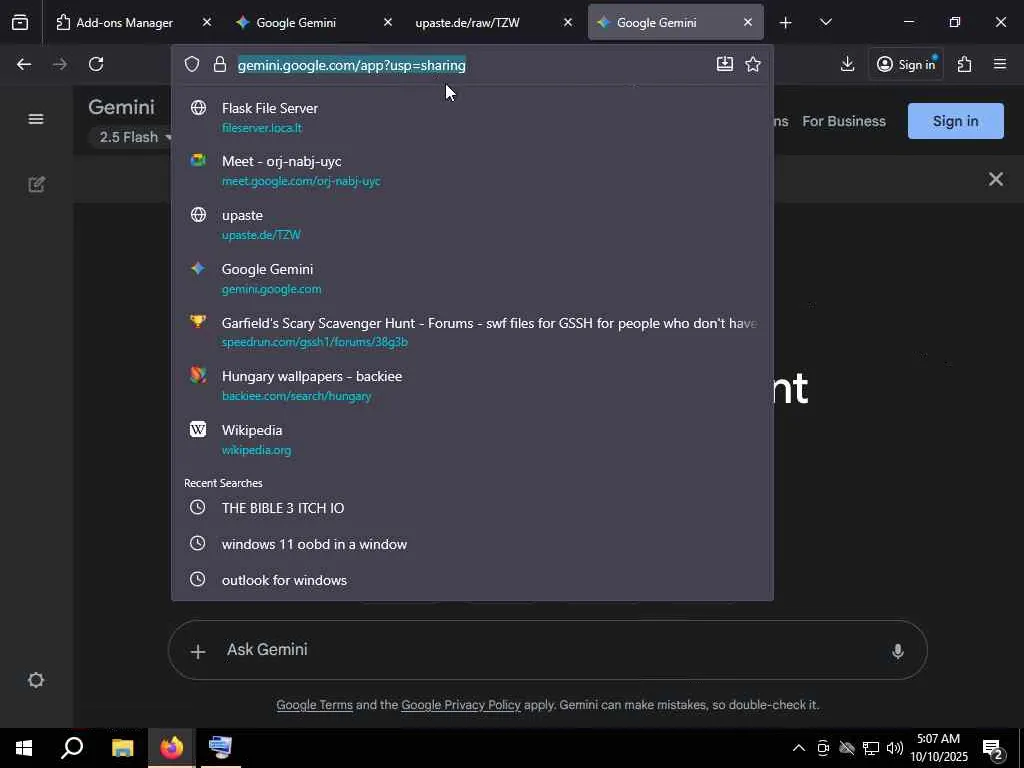Viewport: 1024px width, 768px height.
Task: Choose the upaste suggestion upaste.de/TZW
Action: pos(472,224)
